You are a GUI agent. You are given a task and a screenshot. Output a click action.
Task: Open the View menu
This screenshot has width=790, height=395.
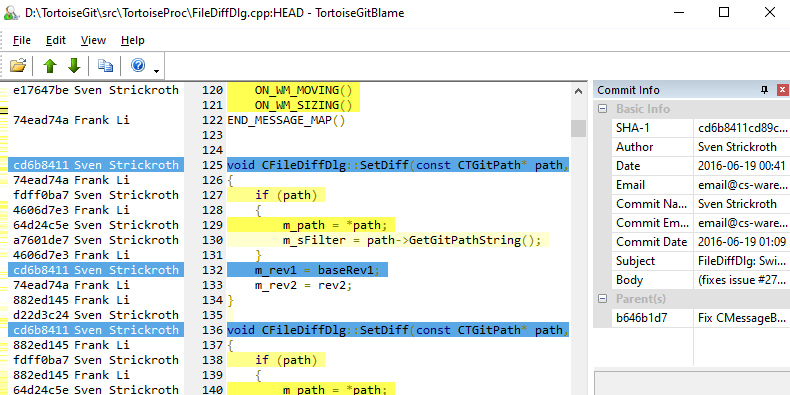(93, 40)
